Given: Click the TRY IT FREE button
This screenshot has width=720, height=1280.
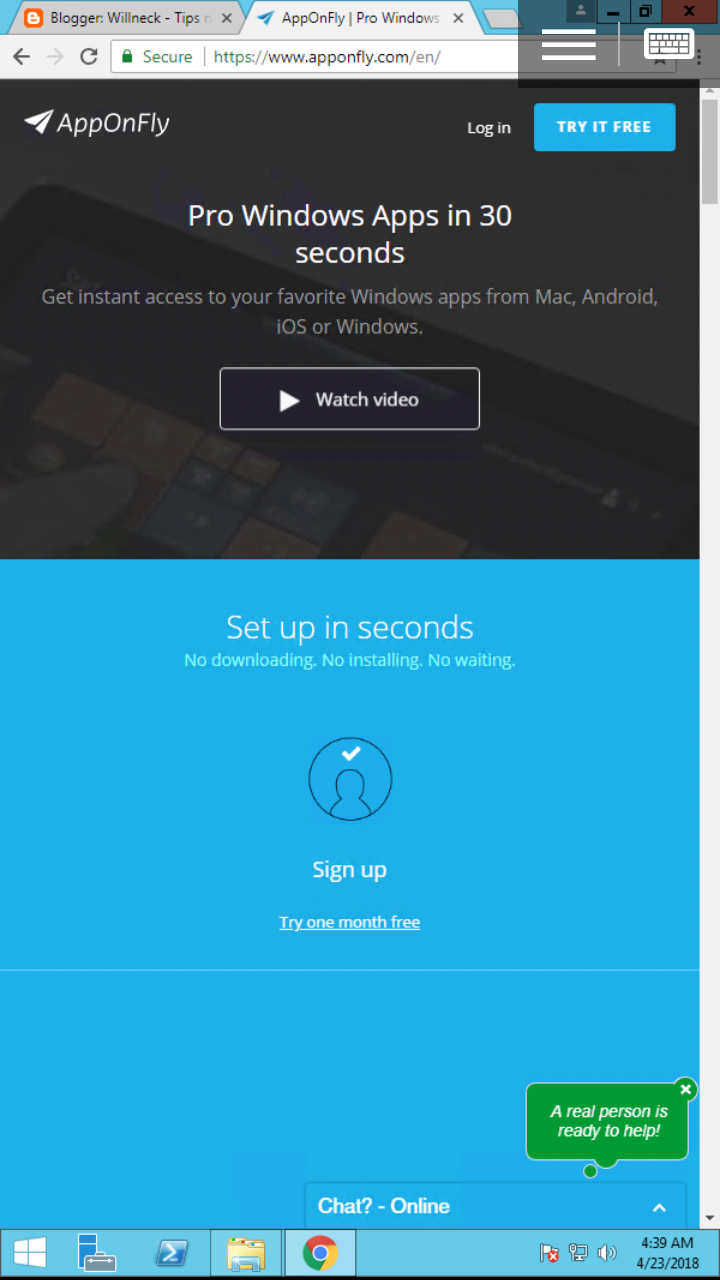Looking at the screenshot, I should click(604, 127).
